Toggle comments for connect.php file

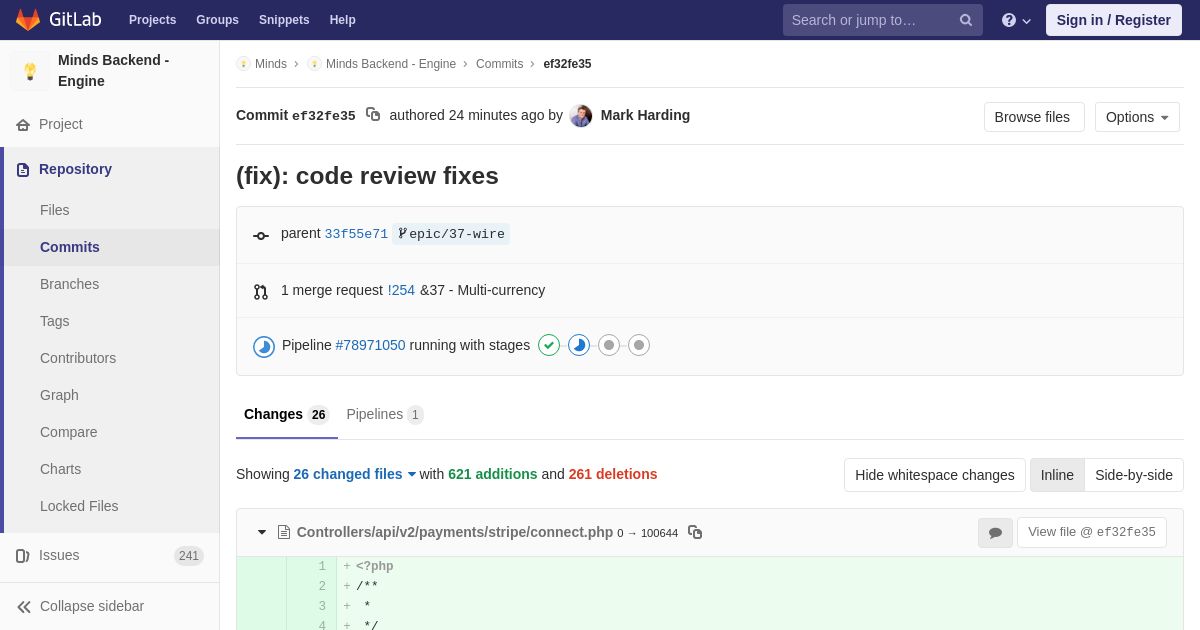[995, 533]
